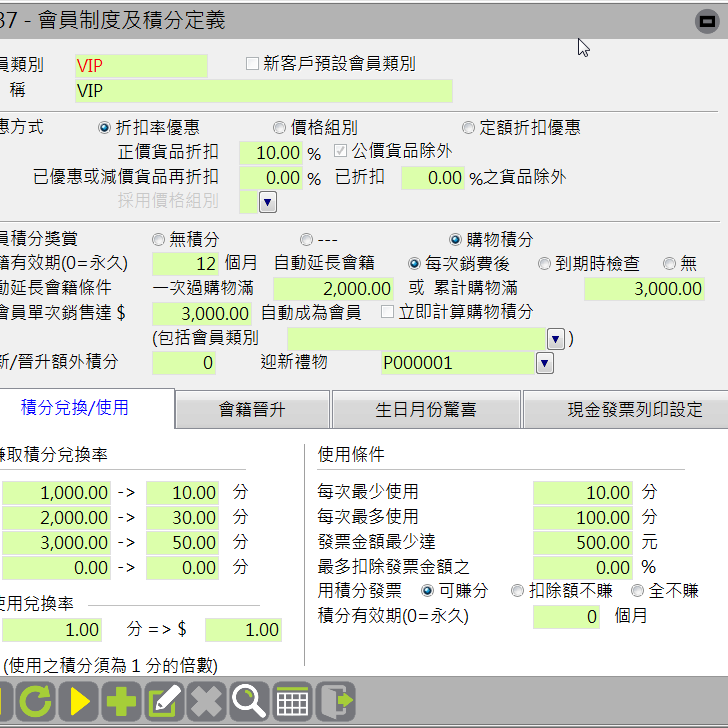This screenshot has height=728, width=728.
Task: Open the 迎新禮物 P000001 dropdown
Action: [544, 363]
